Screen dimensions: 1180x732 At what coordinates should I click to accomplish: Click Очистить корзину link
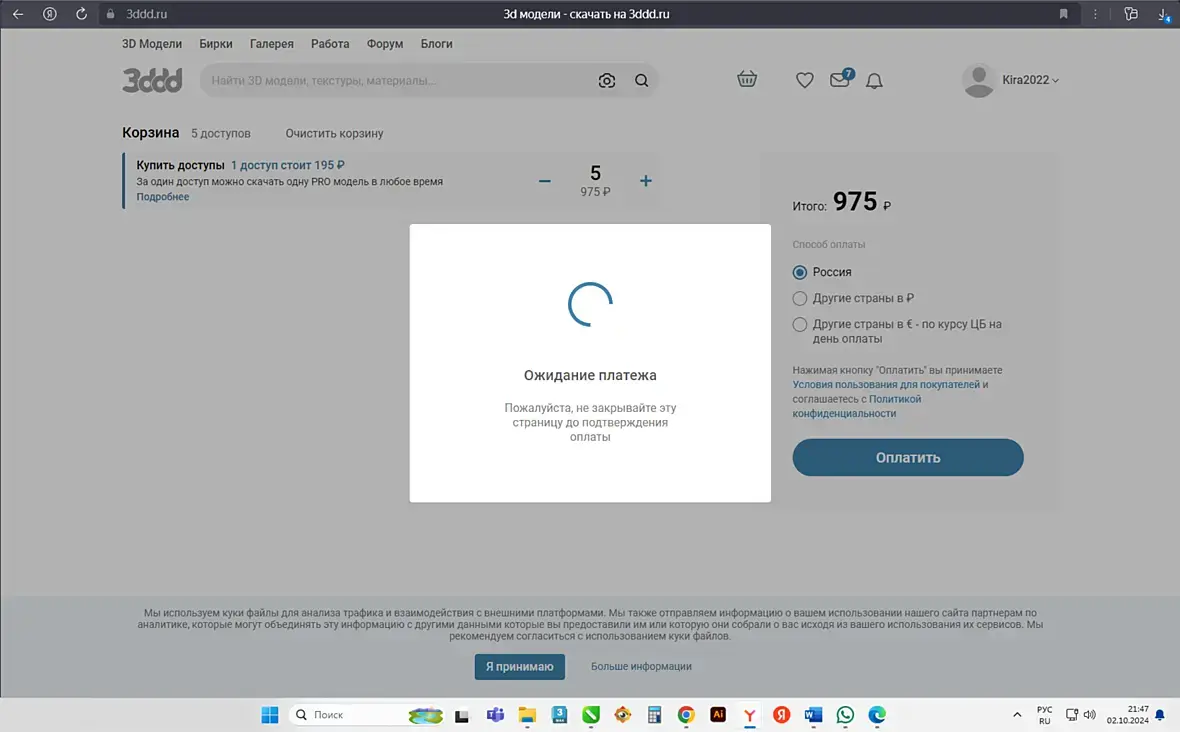pyautogui.click(x=334, y=133)
